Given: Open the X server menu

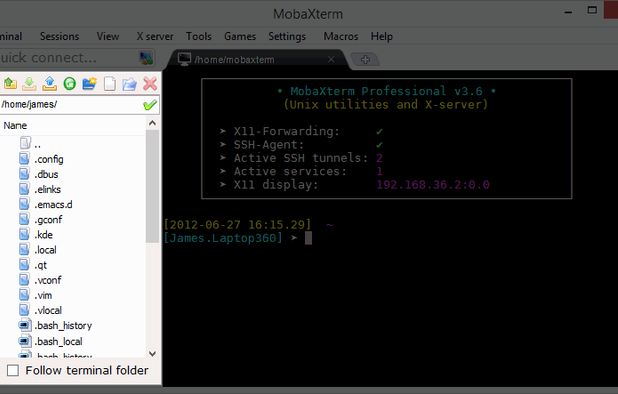Looking at the screenshot, I should point(155,36).
